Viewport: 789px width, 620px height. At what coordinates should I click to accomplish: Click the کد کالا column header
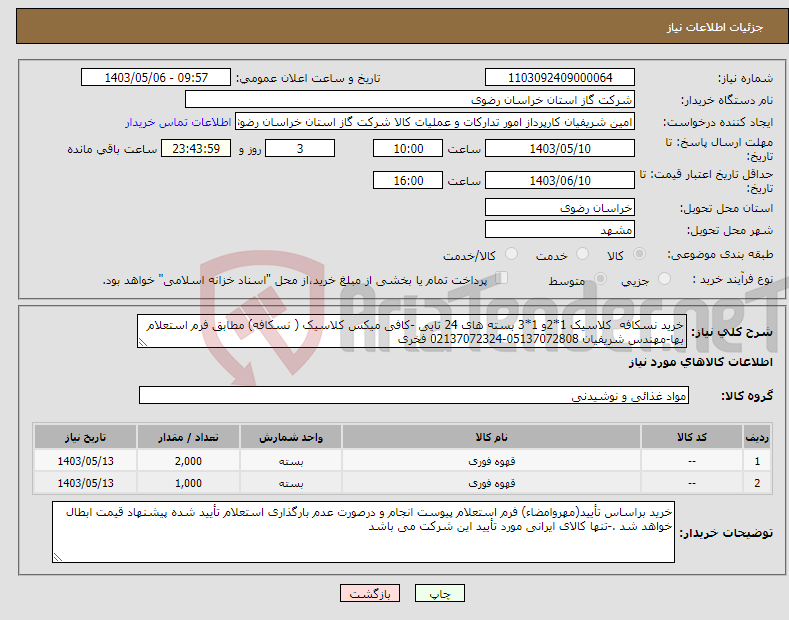[692, 437]
